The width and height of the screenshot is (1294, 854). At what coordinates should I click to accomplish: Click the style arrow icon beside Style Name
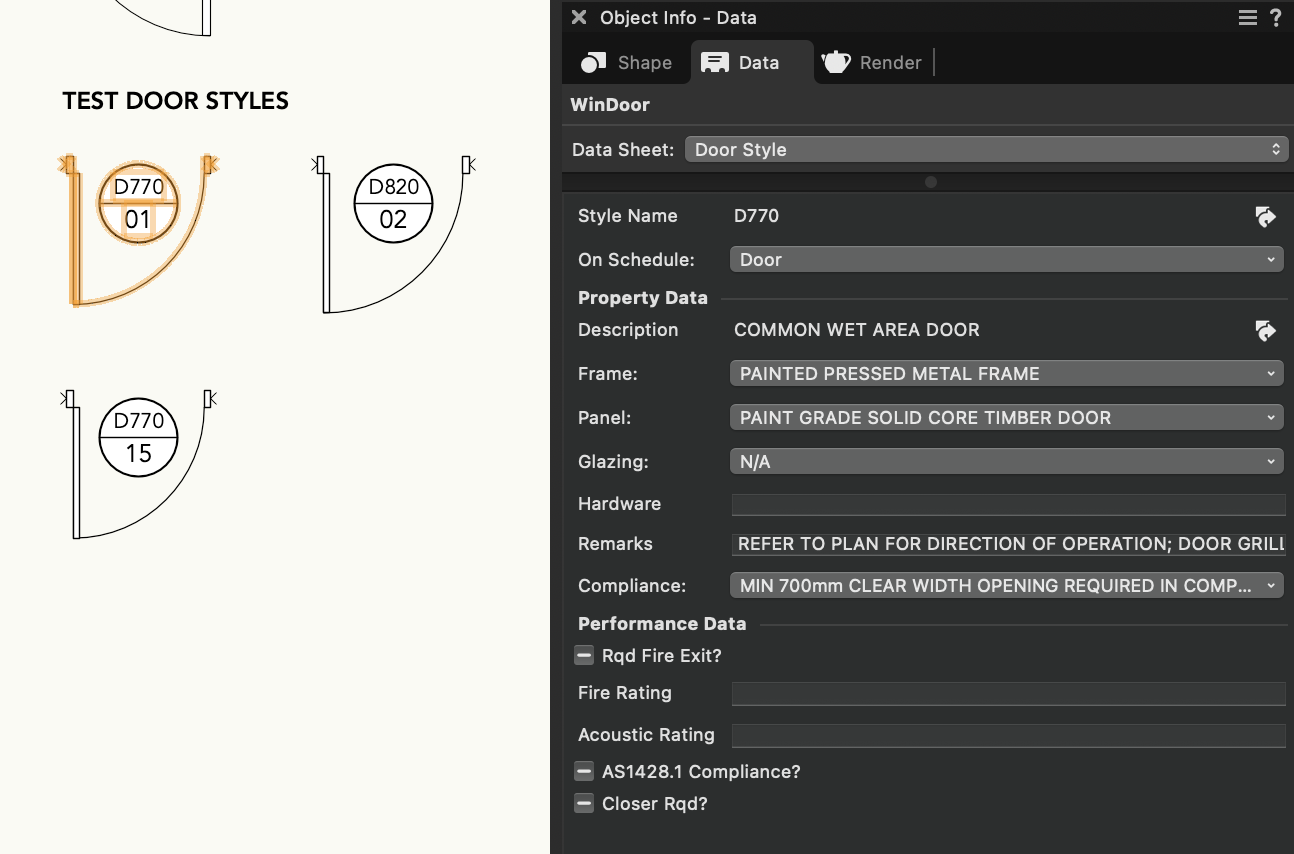[1265, 217]
